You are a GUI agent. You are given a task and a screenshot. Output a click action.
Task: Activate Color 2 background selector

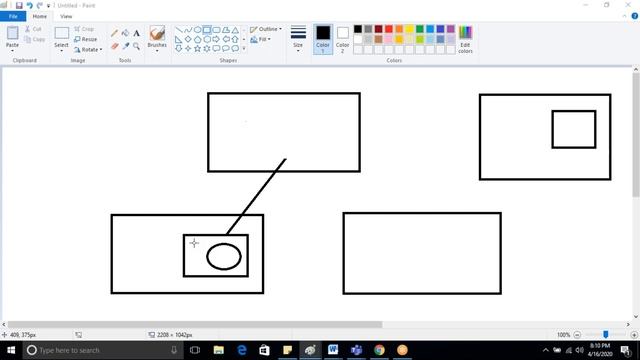coord(342,39)
